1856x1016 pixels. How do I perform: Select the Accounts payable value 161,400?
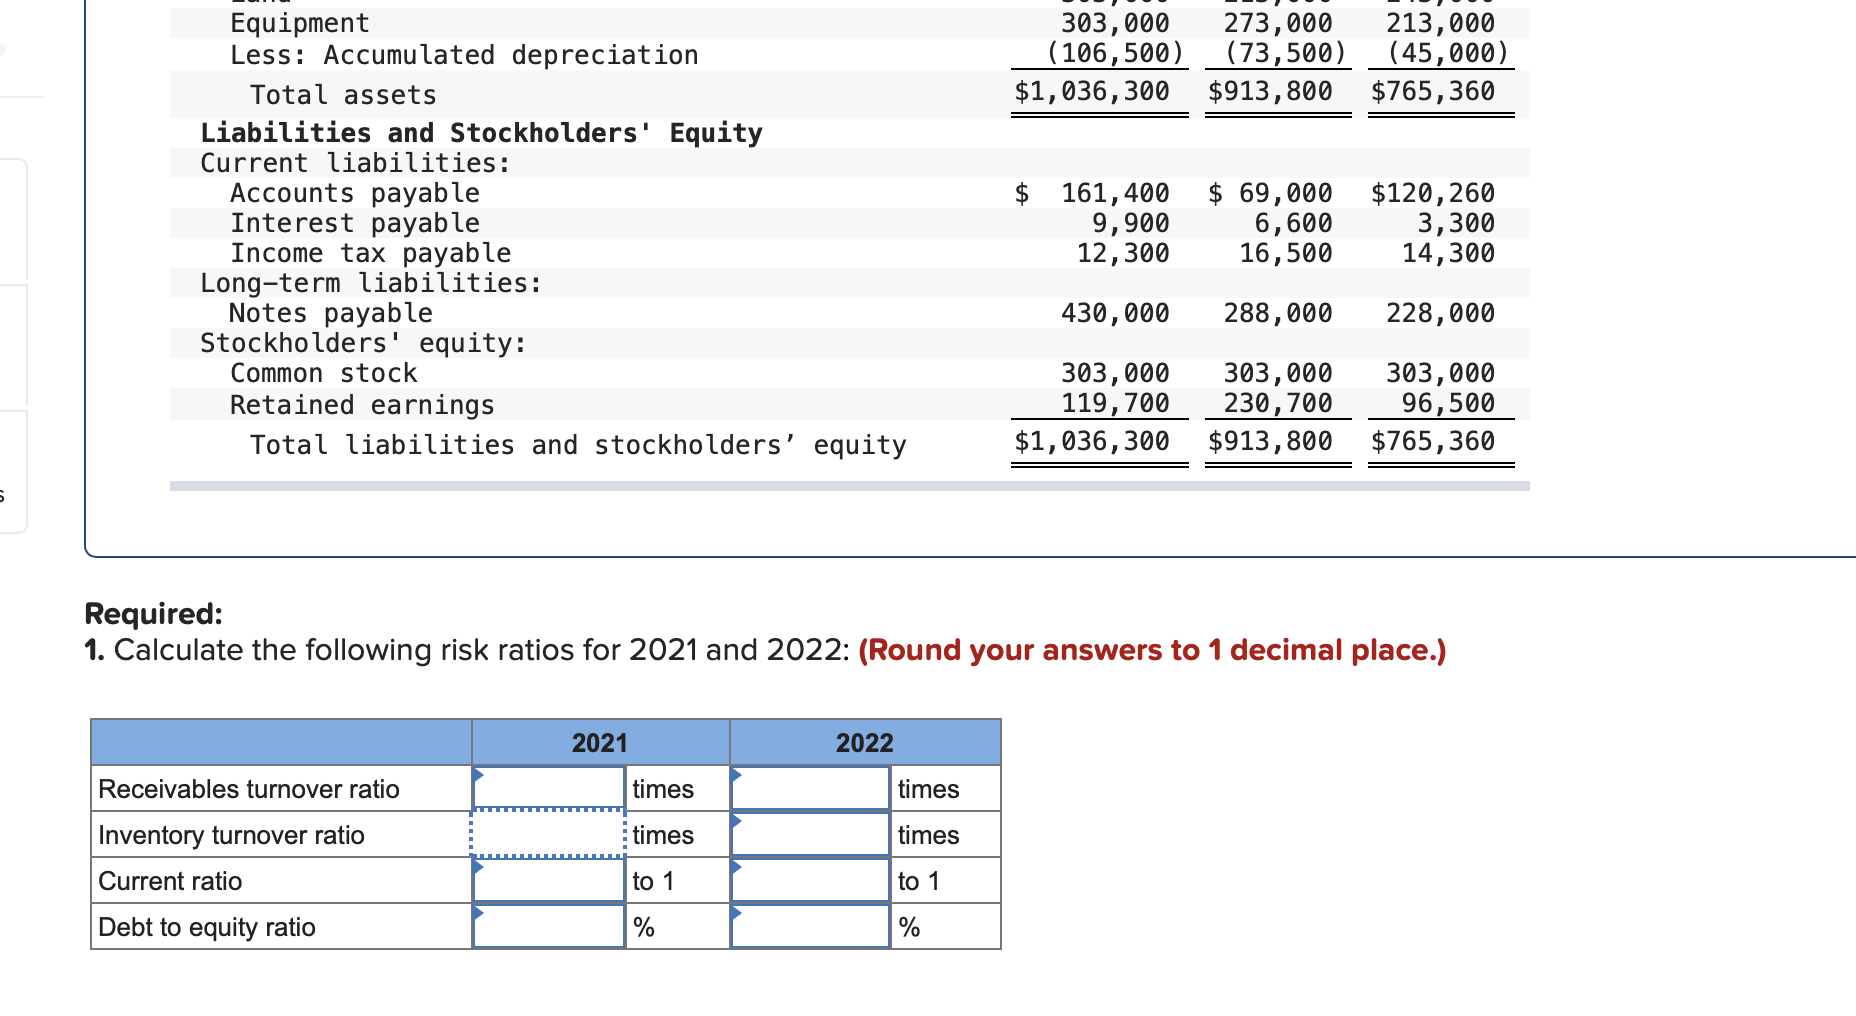pyautogui.click(x=1115, y=193)
